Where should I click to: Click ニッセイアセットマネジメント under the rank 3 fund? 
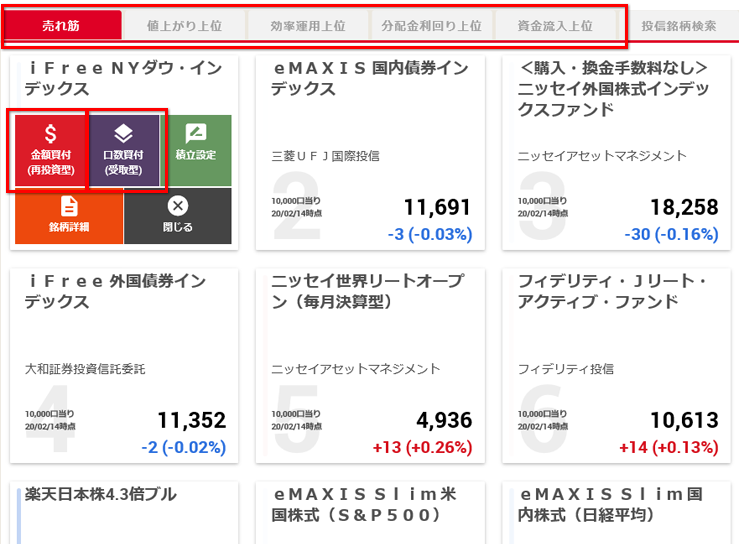602,156
